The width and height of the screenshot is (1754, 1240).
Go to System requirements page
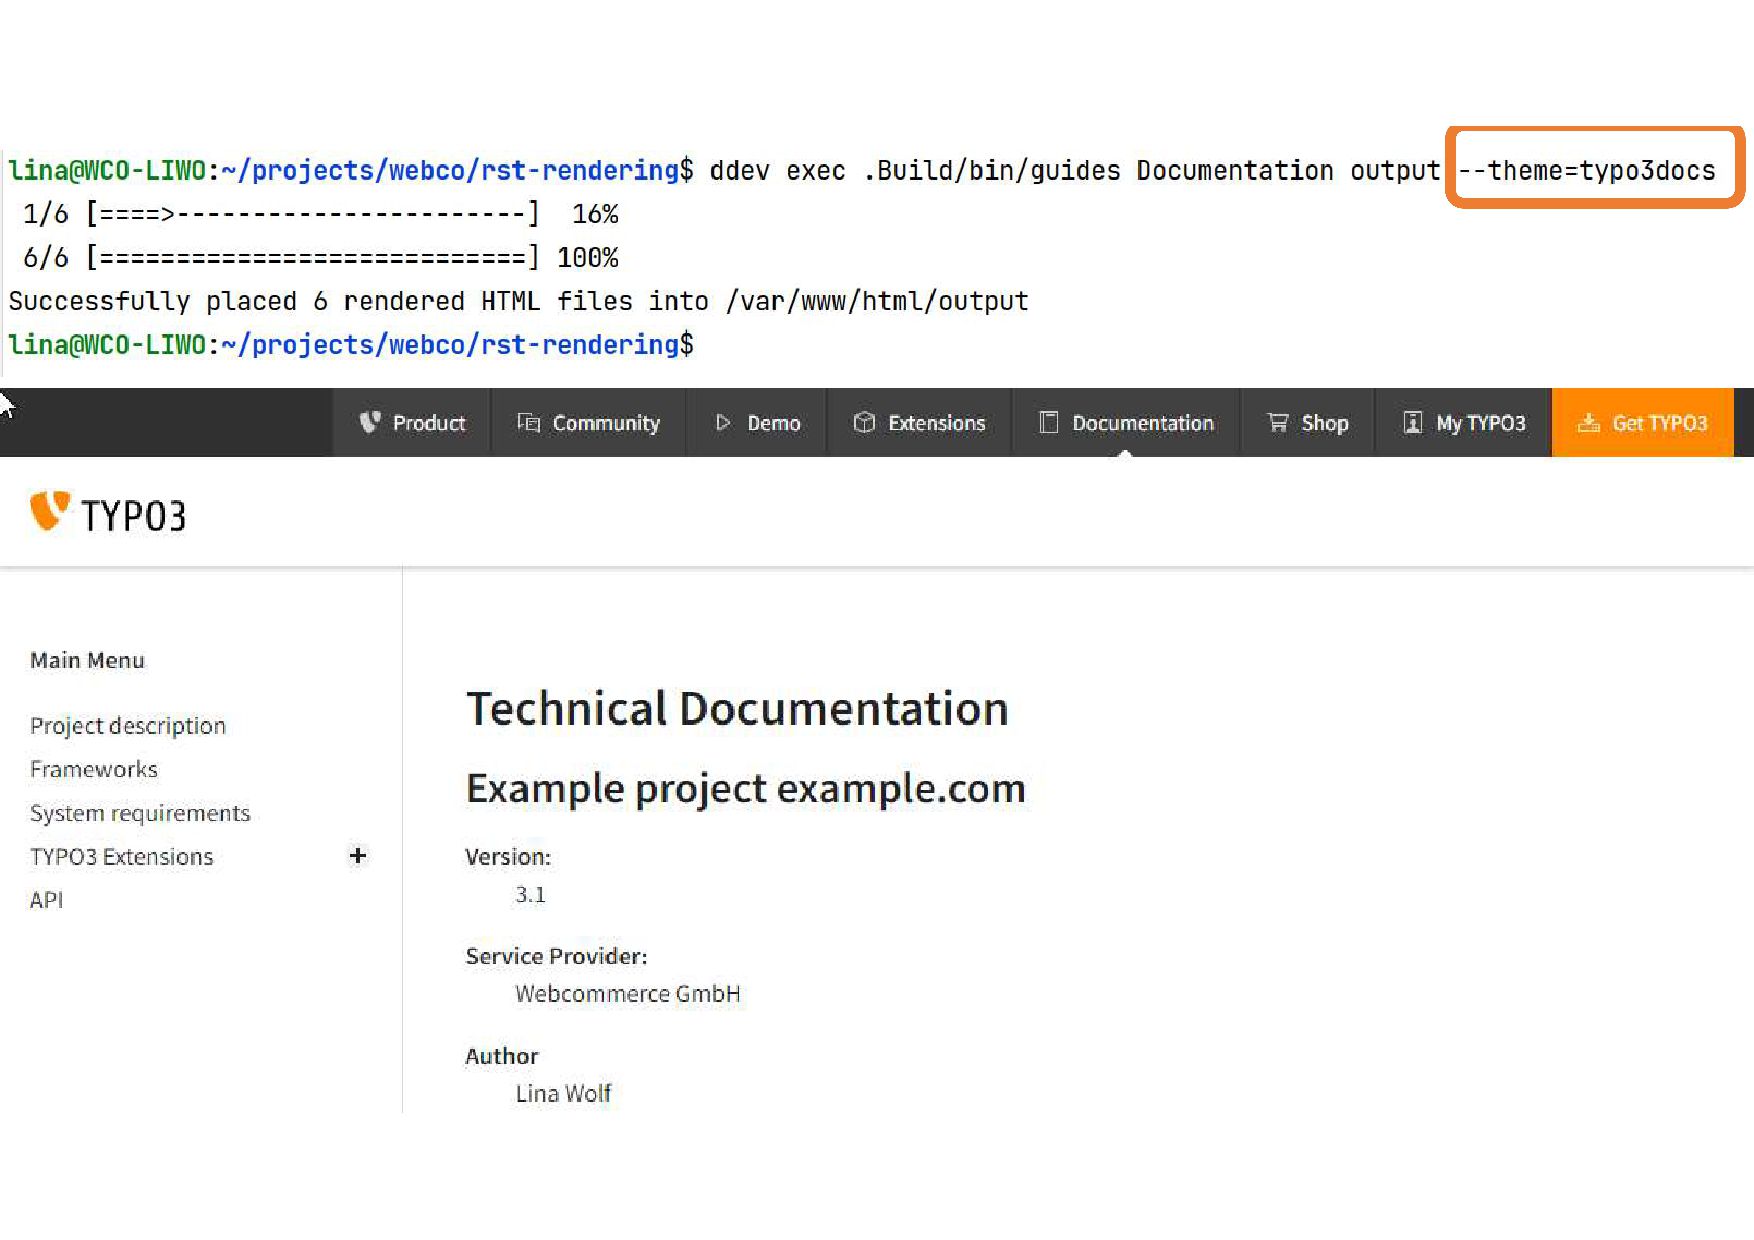pyautogui.click(x=140, y=813)
